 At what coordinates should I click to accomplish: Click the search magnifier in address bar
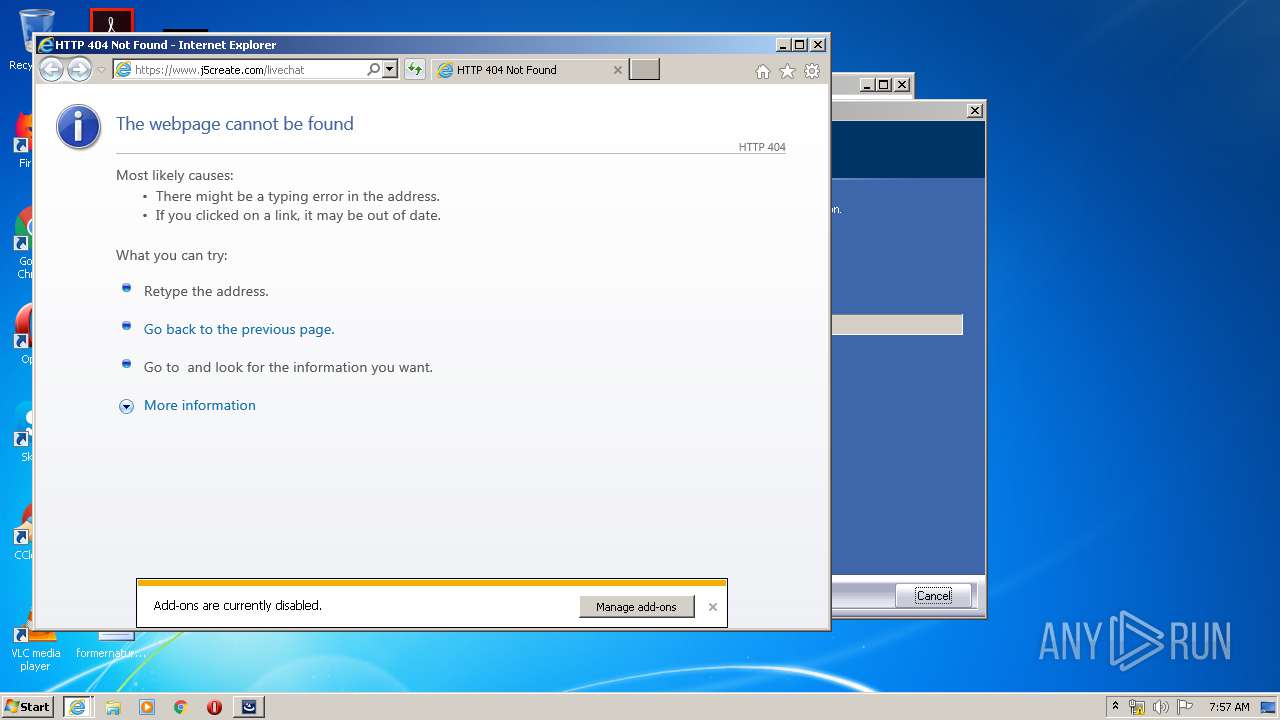click(374, 69)
